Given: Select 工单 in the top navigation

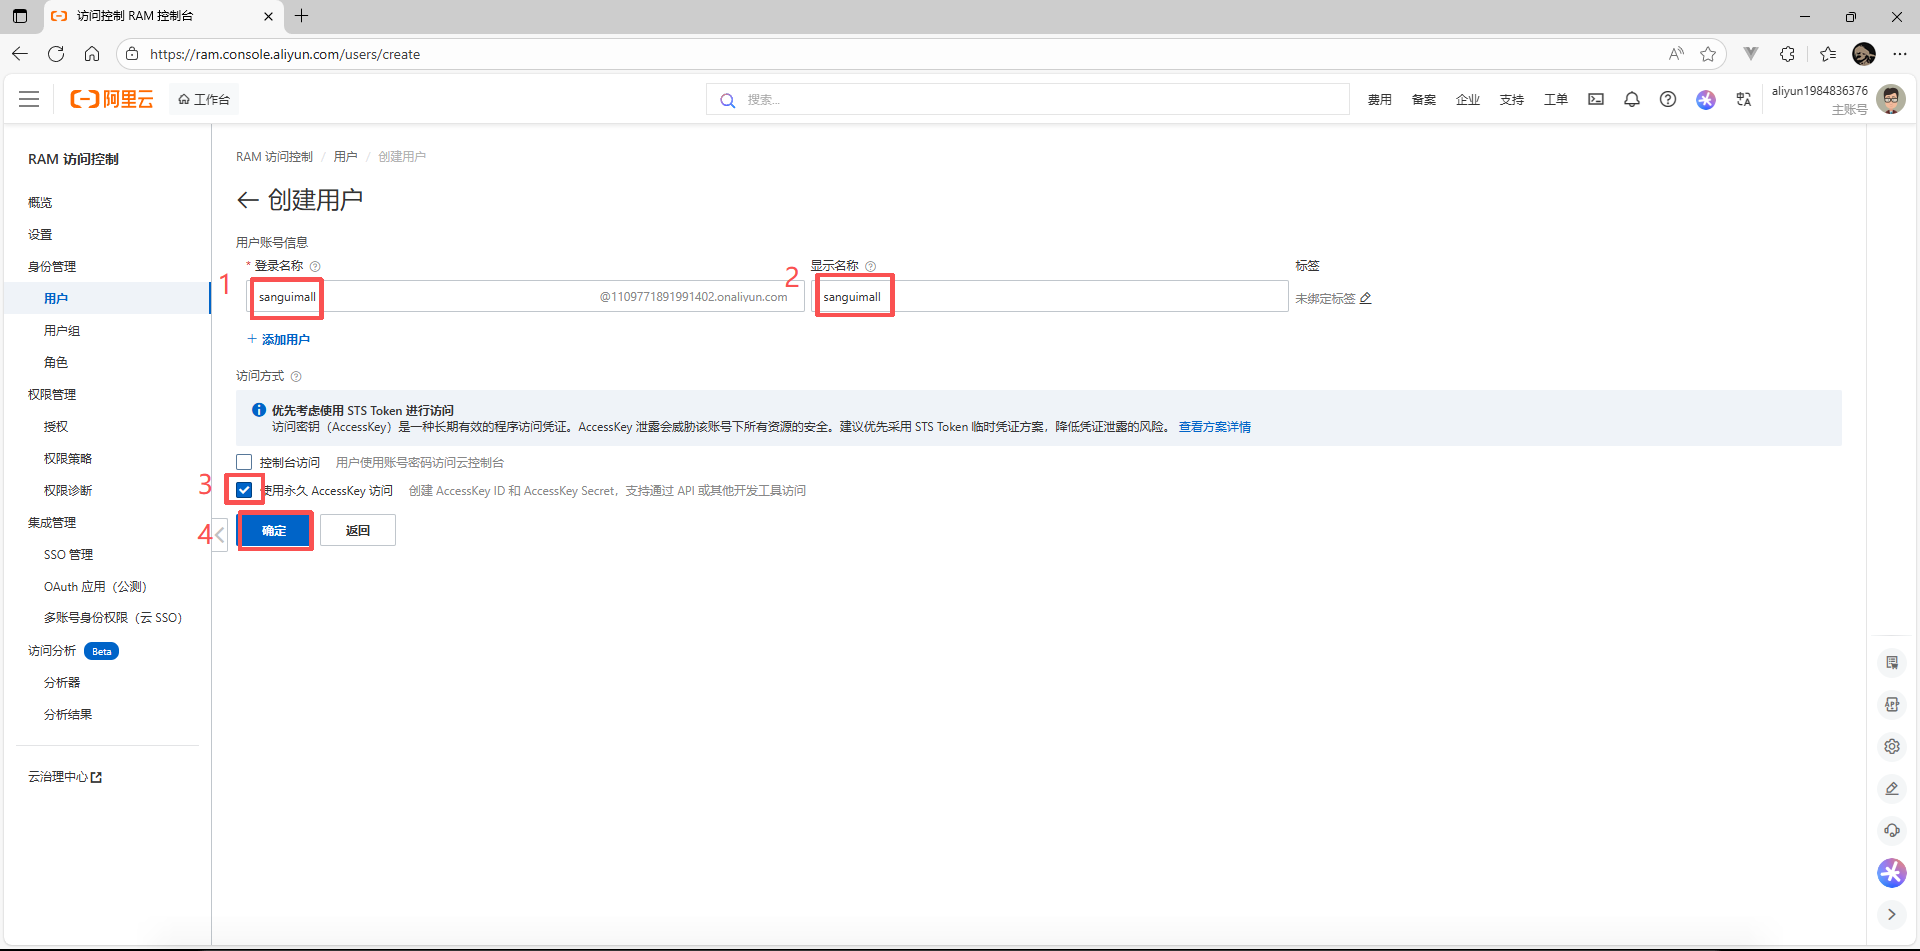Looking at the screenshot, I should (x=1556, y=99).
